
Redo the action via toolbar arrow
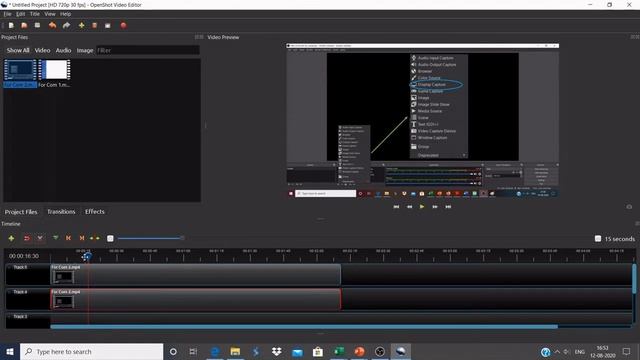67,25
